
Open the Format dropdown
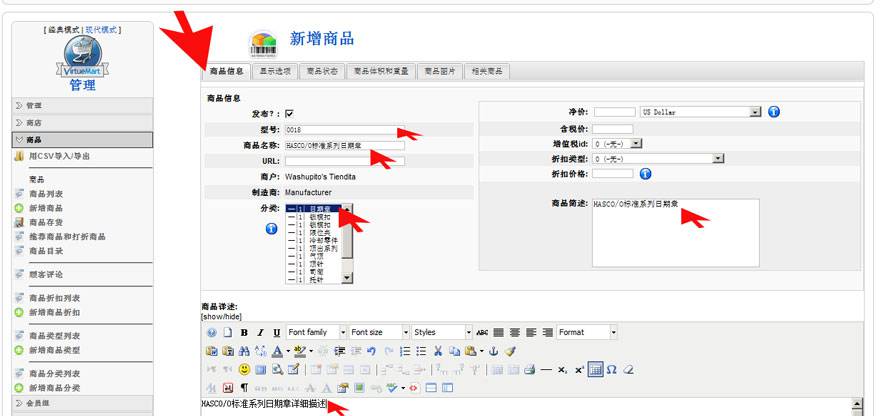point(587,332)
